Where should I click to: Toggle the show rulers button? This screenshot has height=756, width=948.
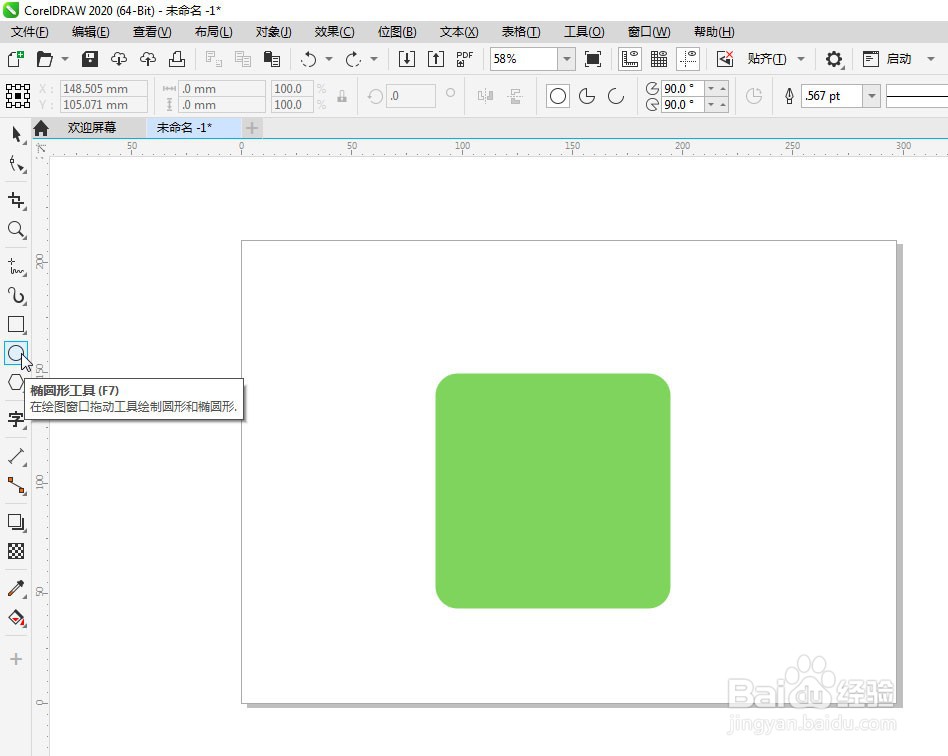630,59
